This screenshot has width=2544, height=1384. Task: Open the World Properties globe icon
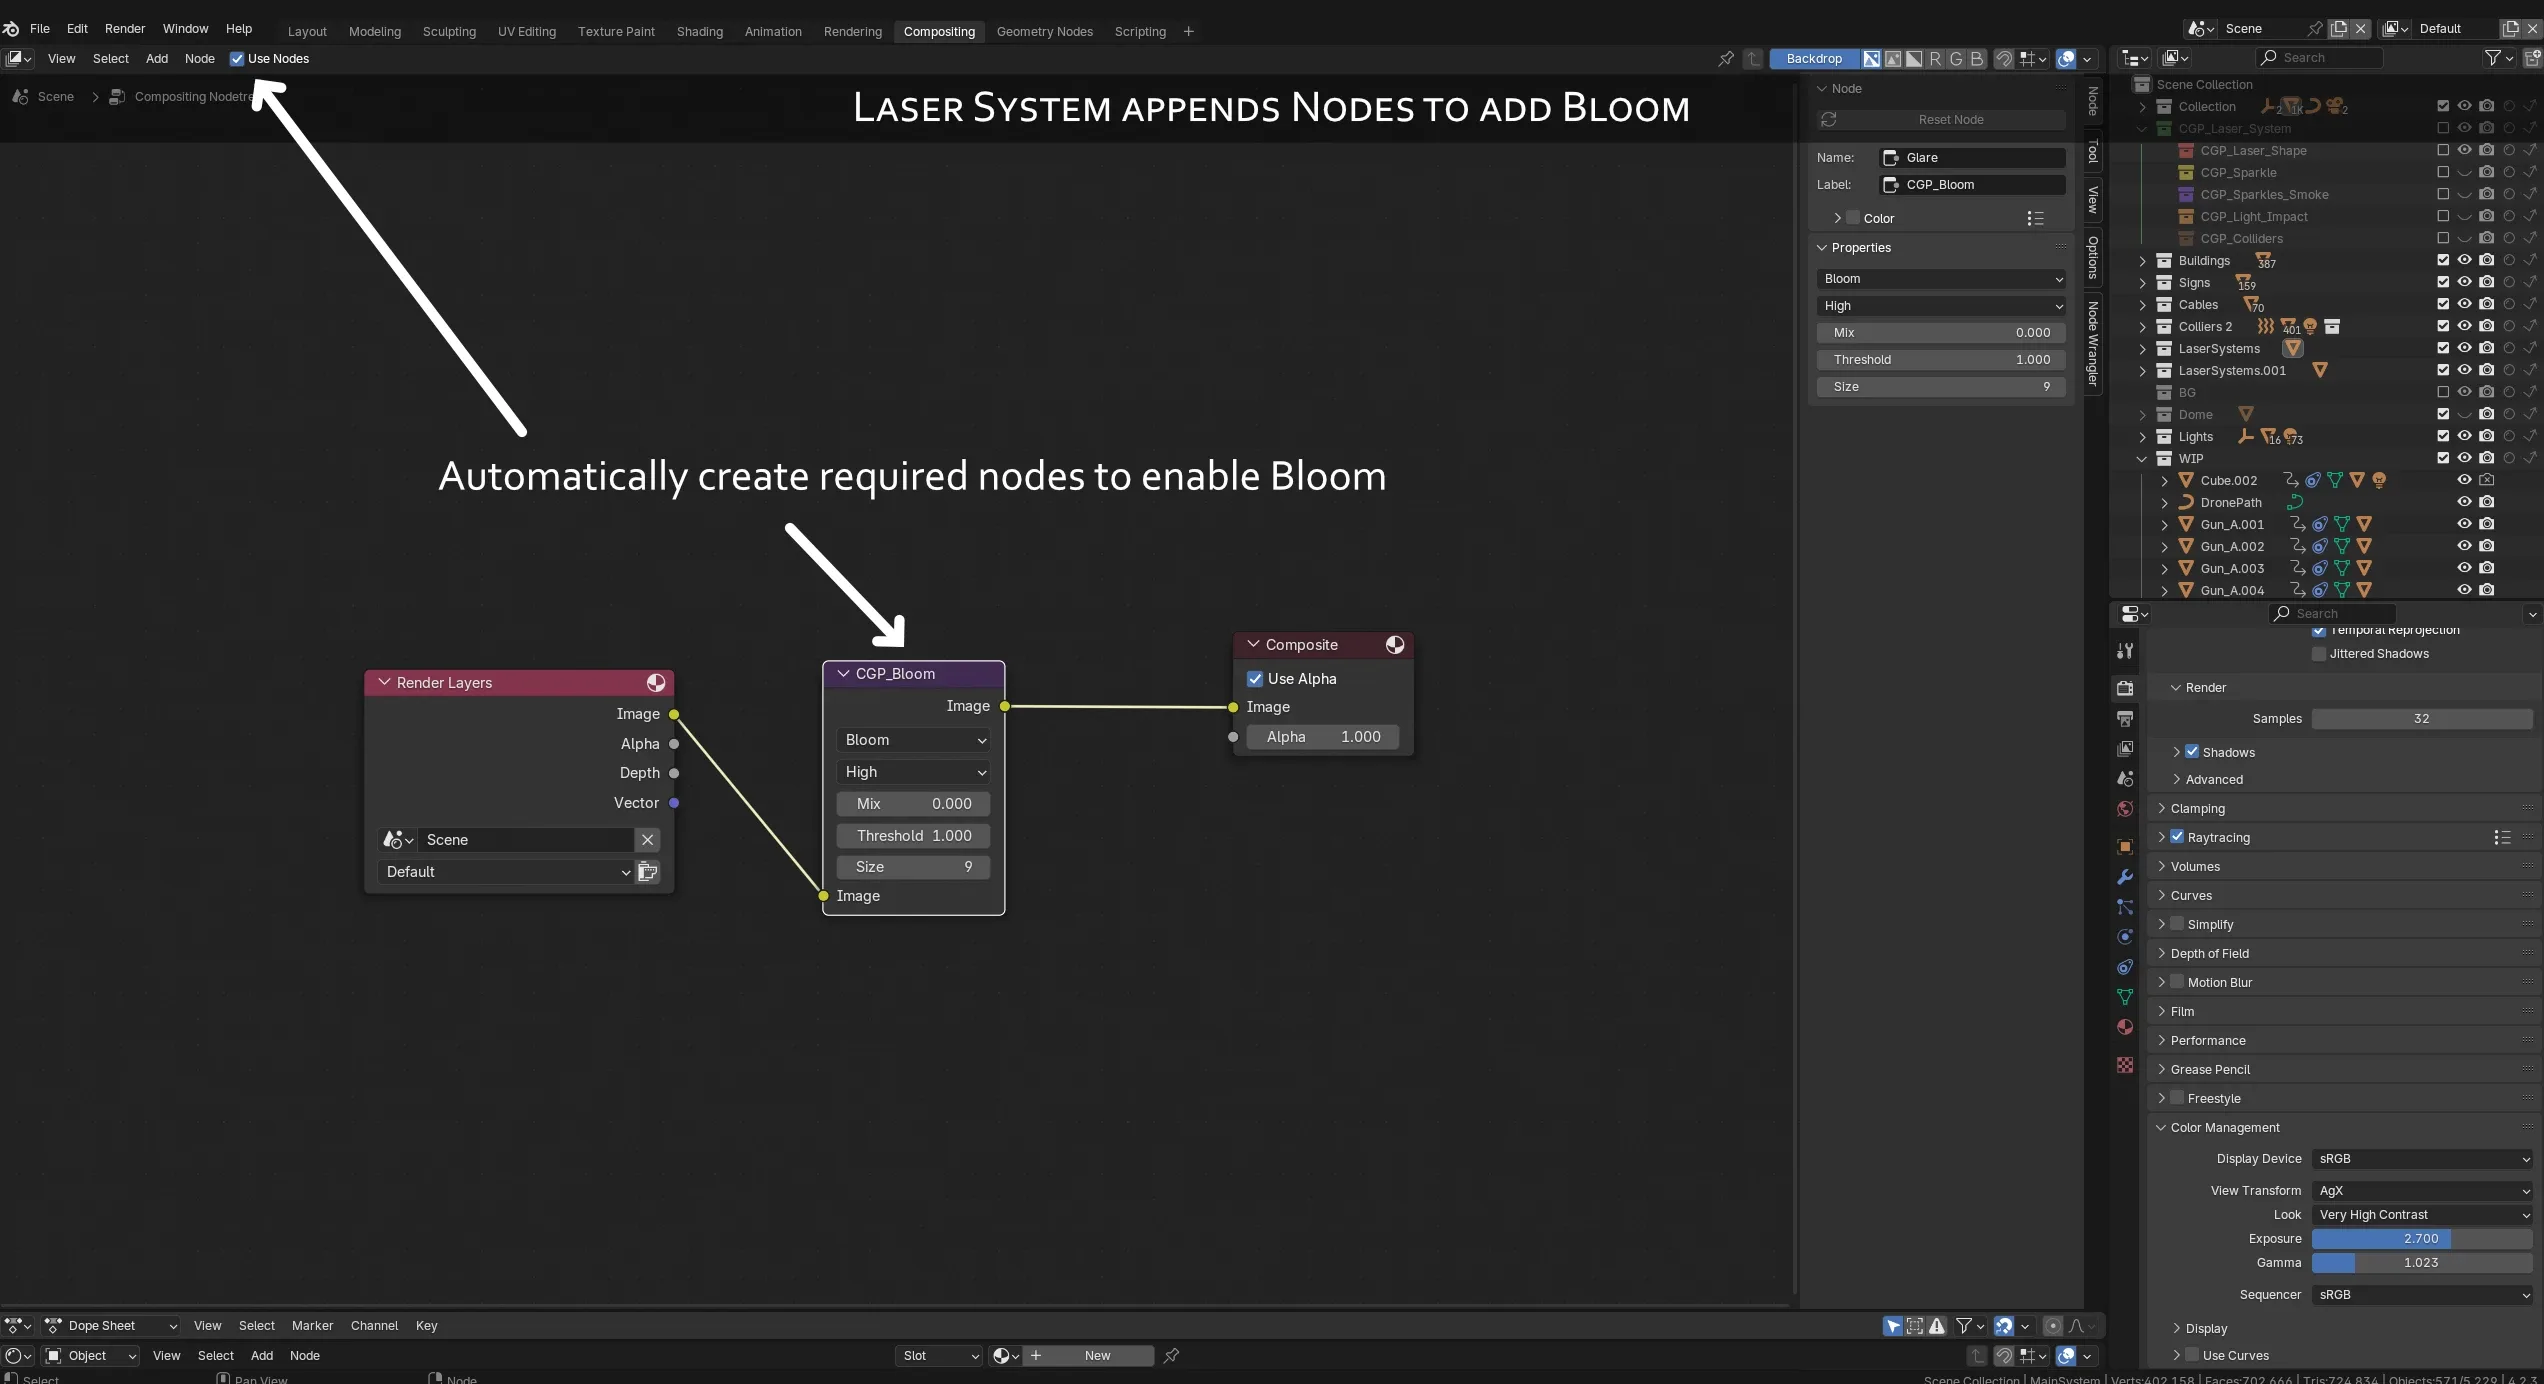point(2124,808)
